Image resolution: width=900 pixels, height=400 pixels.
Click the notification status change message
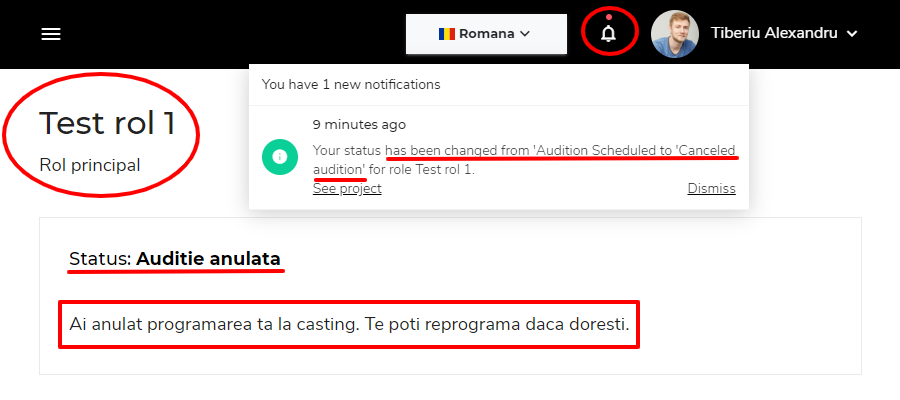524,160
